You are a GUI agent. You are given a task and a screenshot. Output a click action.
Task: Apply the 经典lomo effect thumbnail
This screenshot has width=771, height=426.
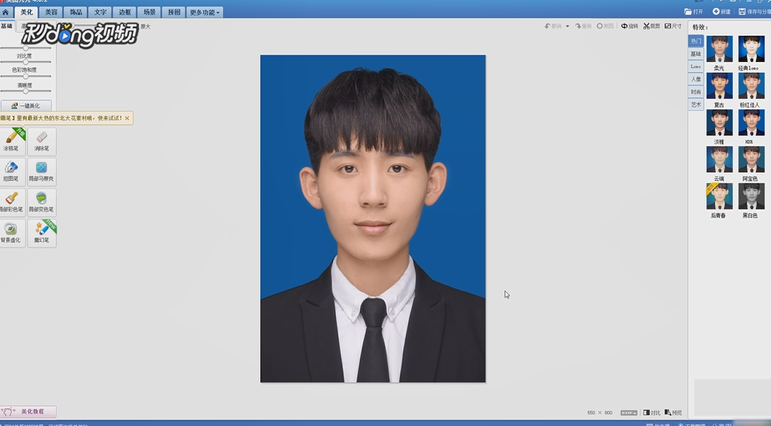(751, 49)
